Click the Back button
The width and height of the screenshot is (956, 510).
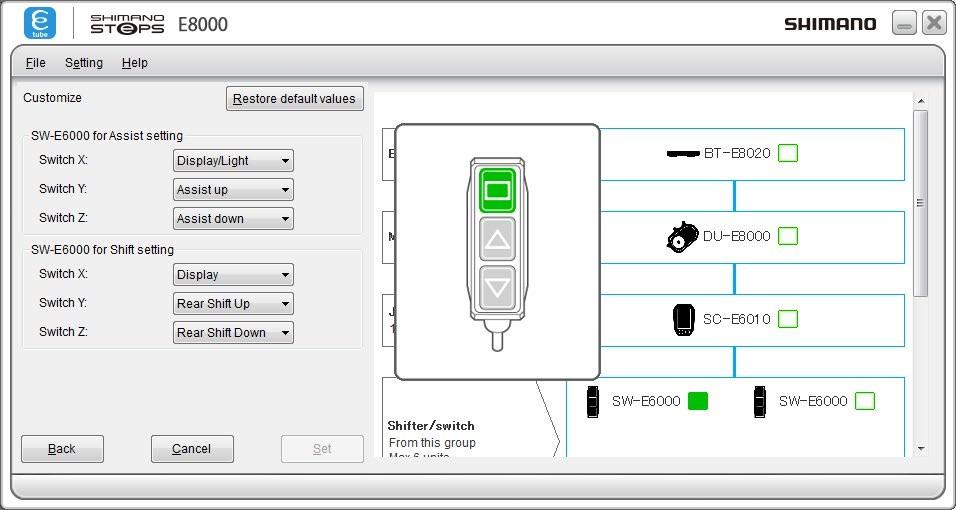pos(62,449)
